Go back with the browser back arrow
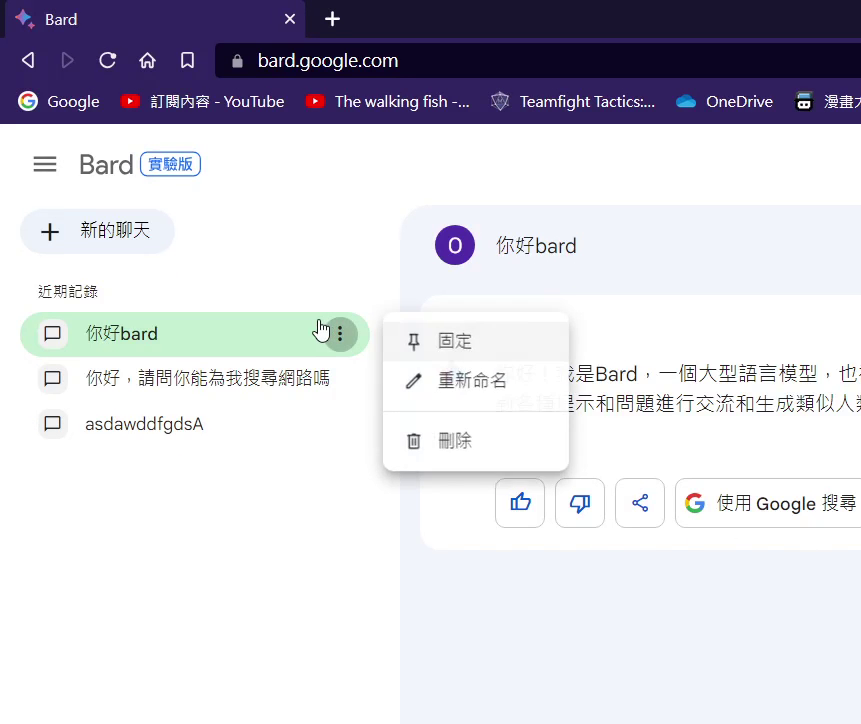Image resolution: width=861 pixels, height=724 pixels. pyautogui.click(x=29, y=60)
